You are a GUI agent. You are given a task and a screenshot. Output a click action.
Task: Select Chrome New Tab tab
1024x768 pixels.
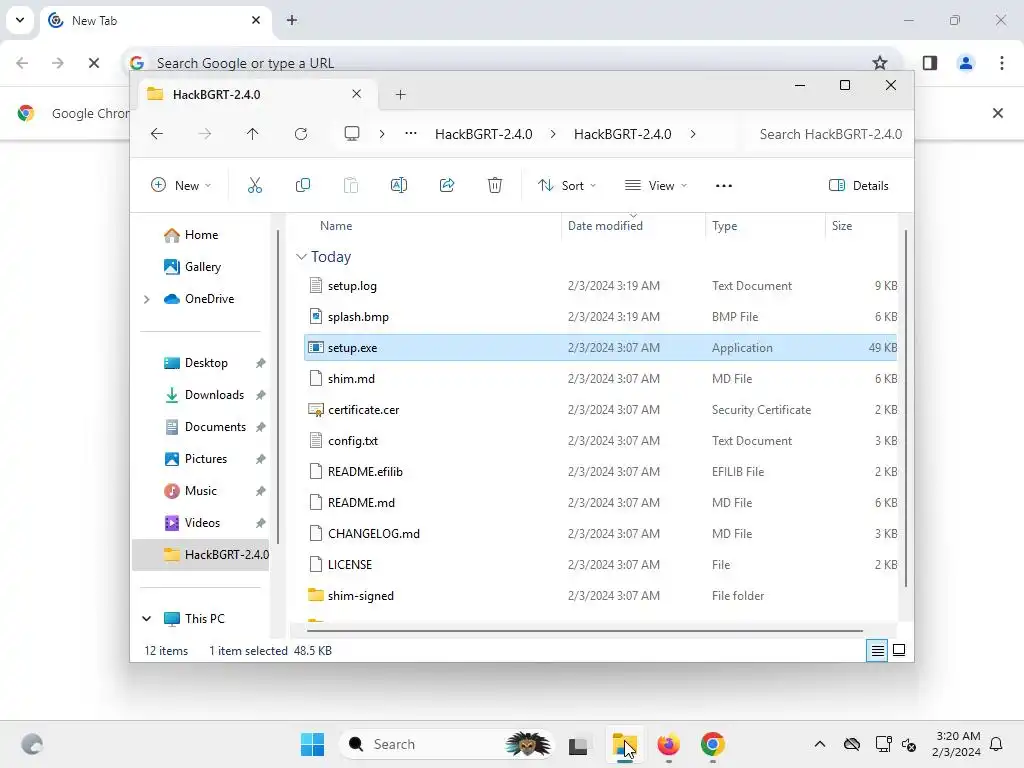point(157,20)
